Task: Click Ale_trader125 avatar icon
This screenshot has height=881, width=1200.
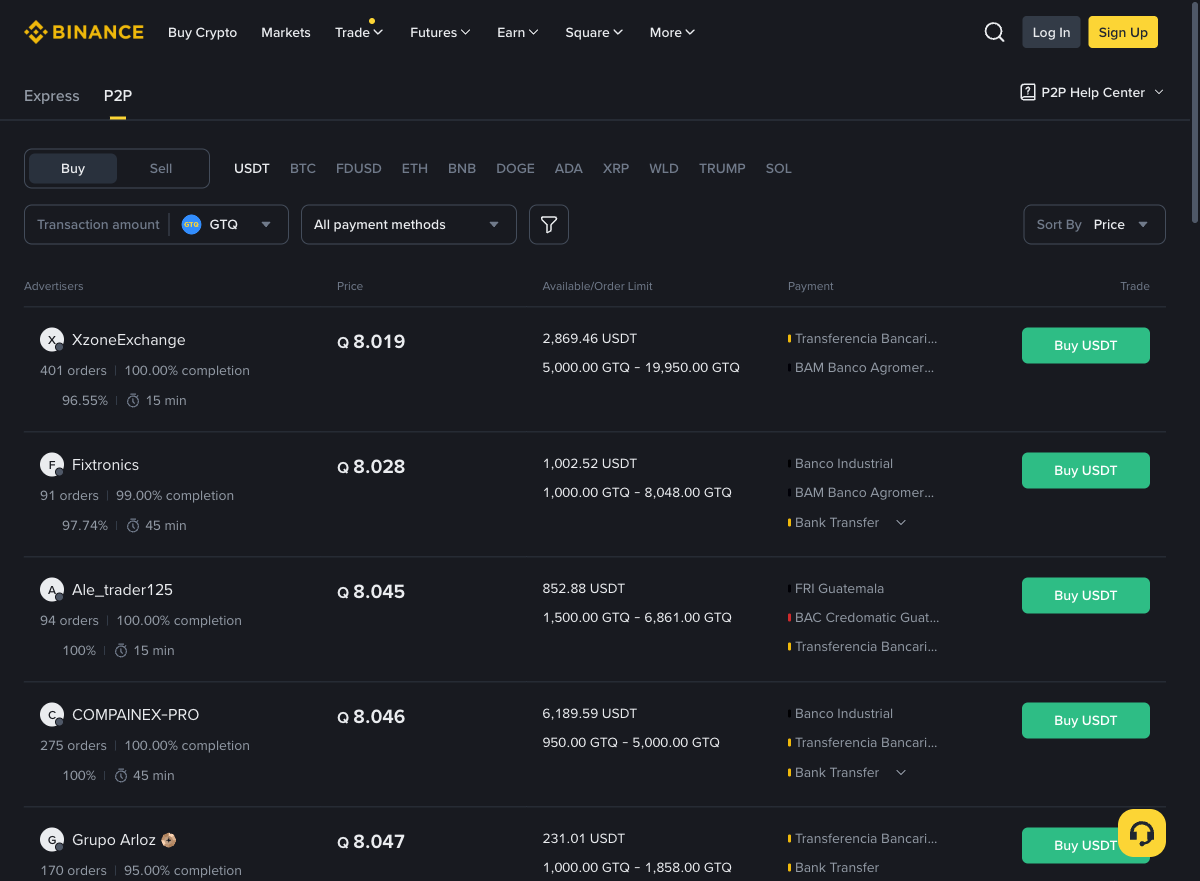Action: [52, 590]
